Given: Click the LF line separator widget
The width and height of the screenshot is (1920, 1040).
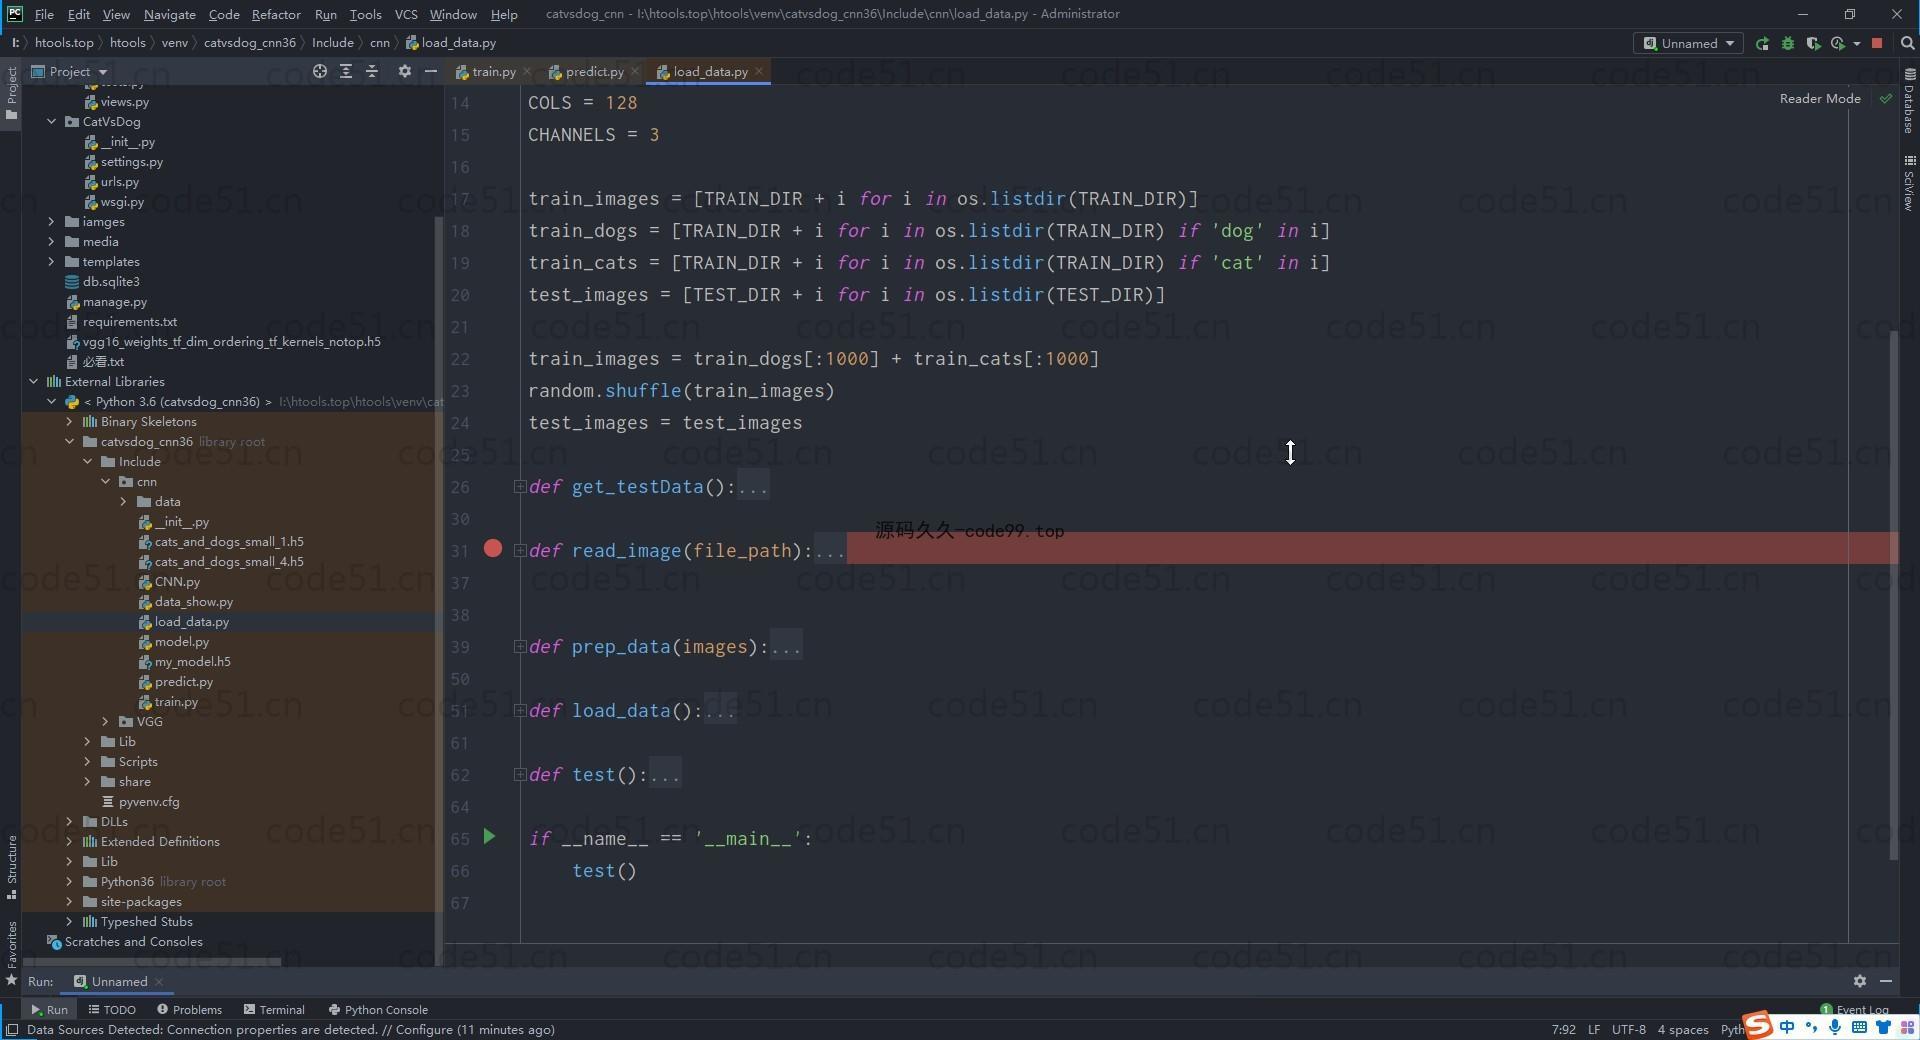Looking at the screenshot, I should click(1594, 1029).
